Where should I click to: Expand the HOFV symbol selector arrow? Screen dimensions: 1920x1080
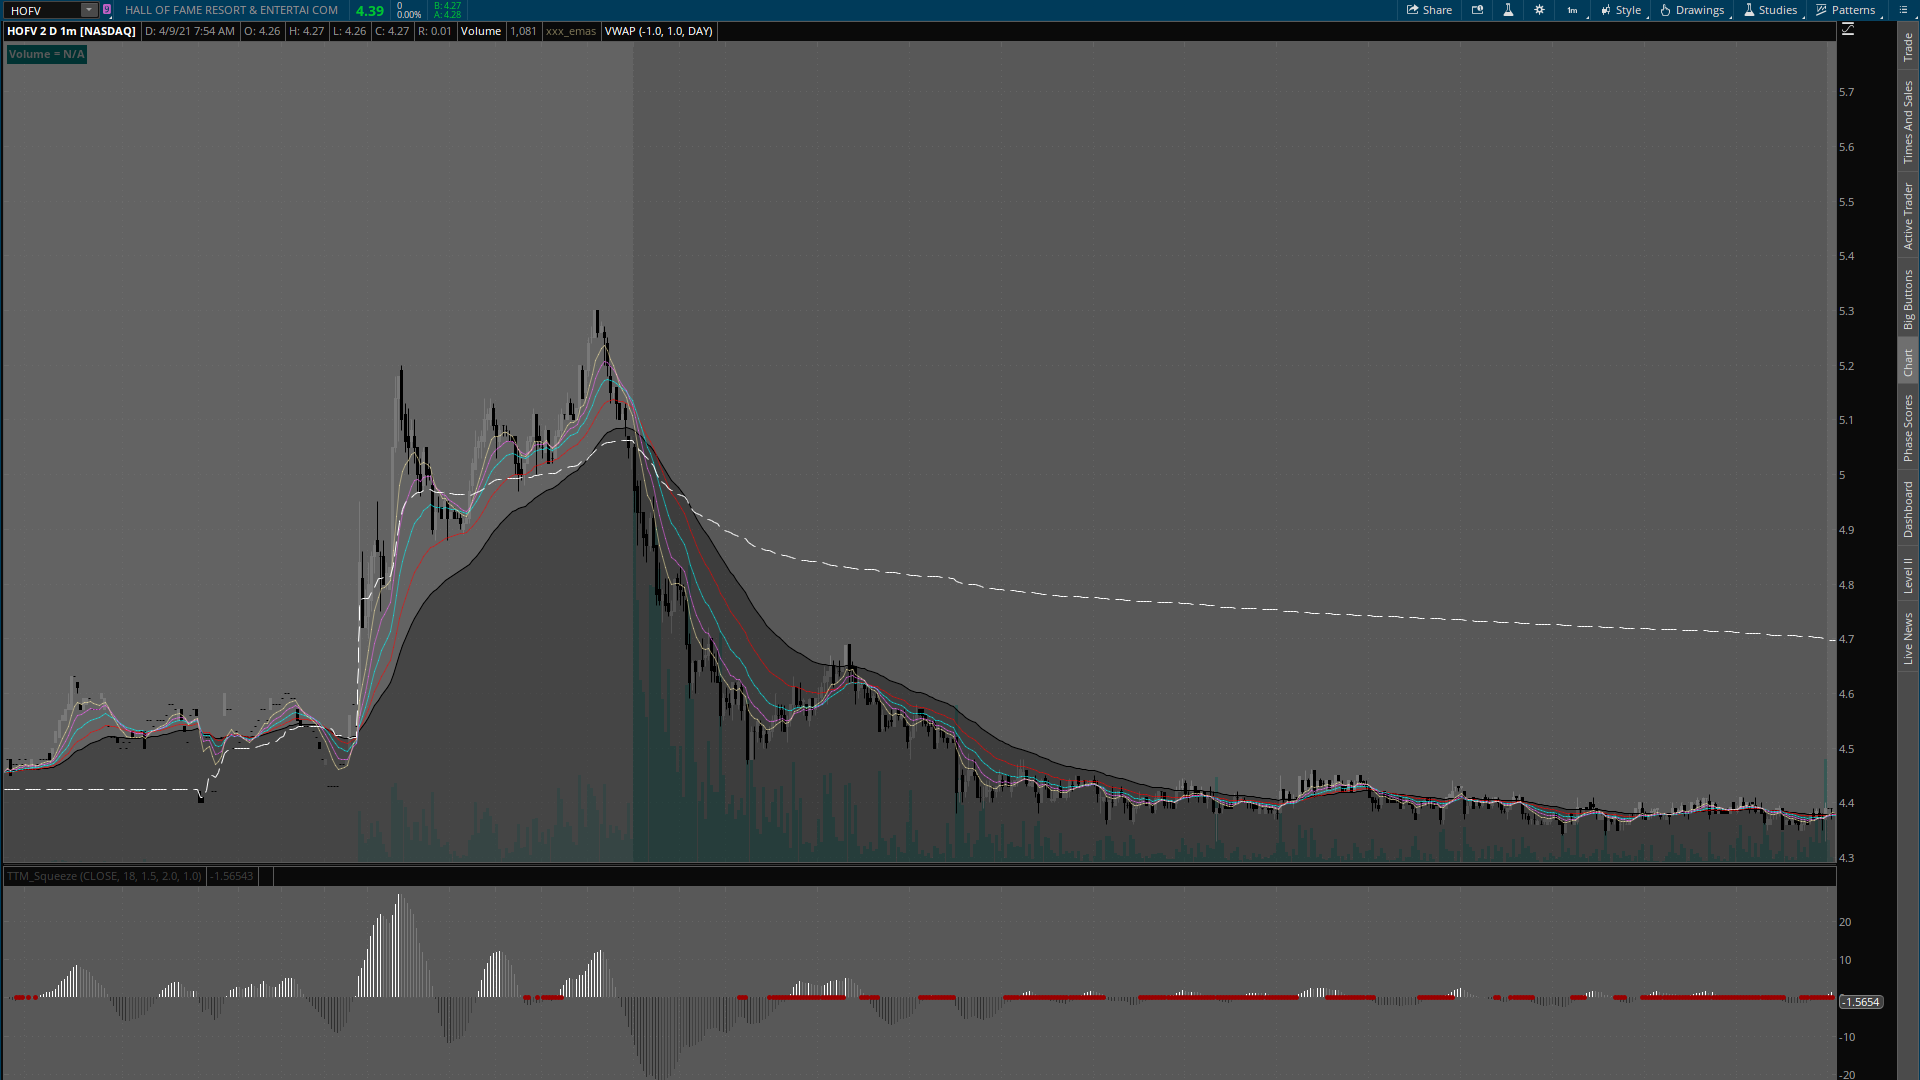(x=89, y=10)
